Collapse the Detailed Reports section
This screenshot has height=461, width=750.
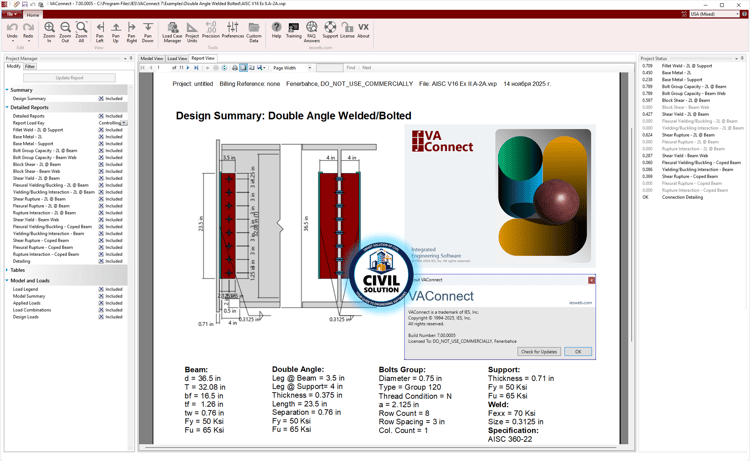[x=7, y=108]
